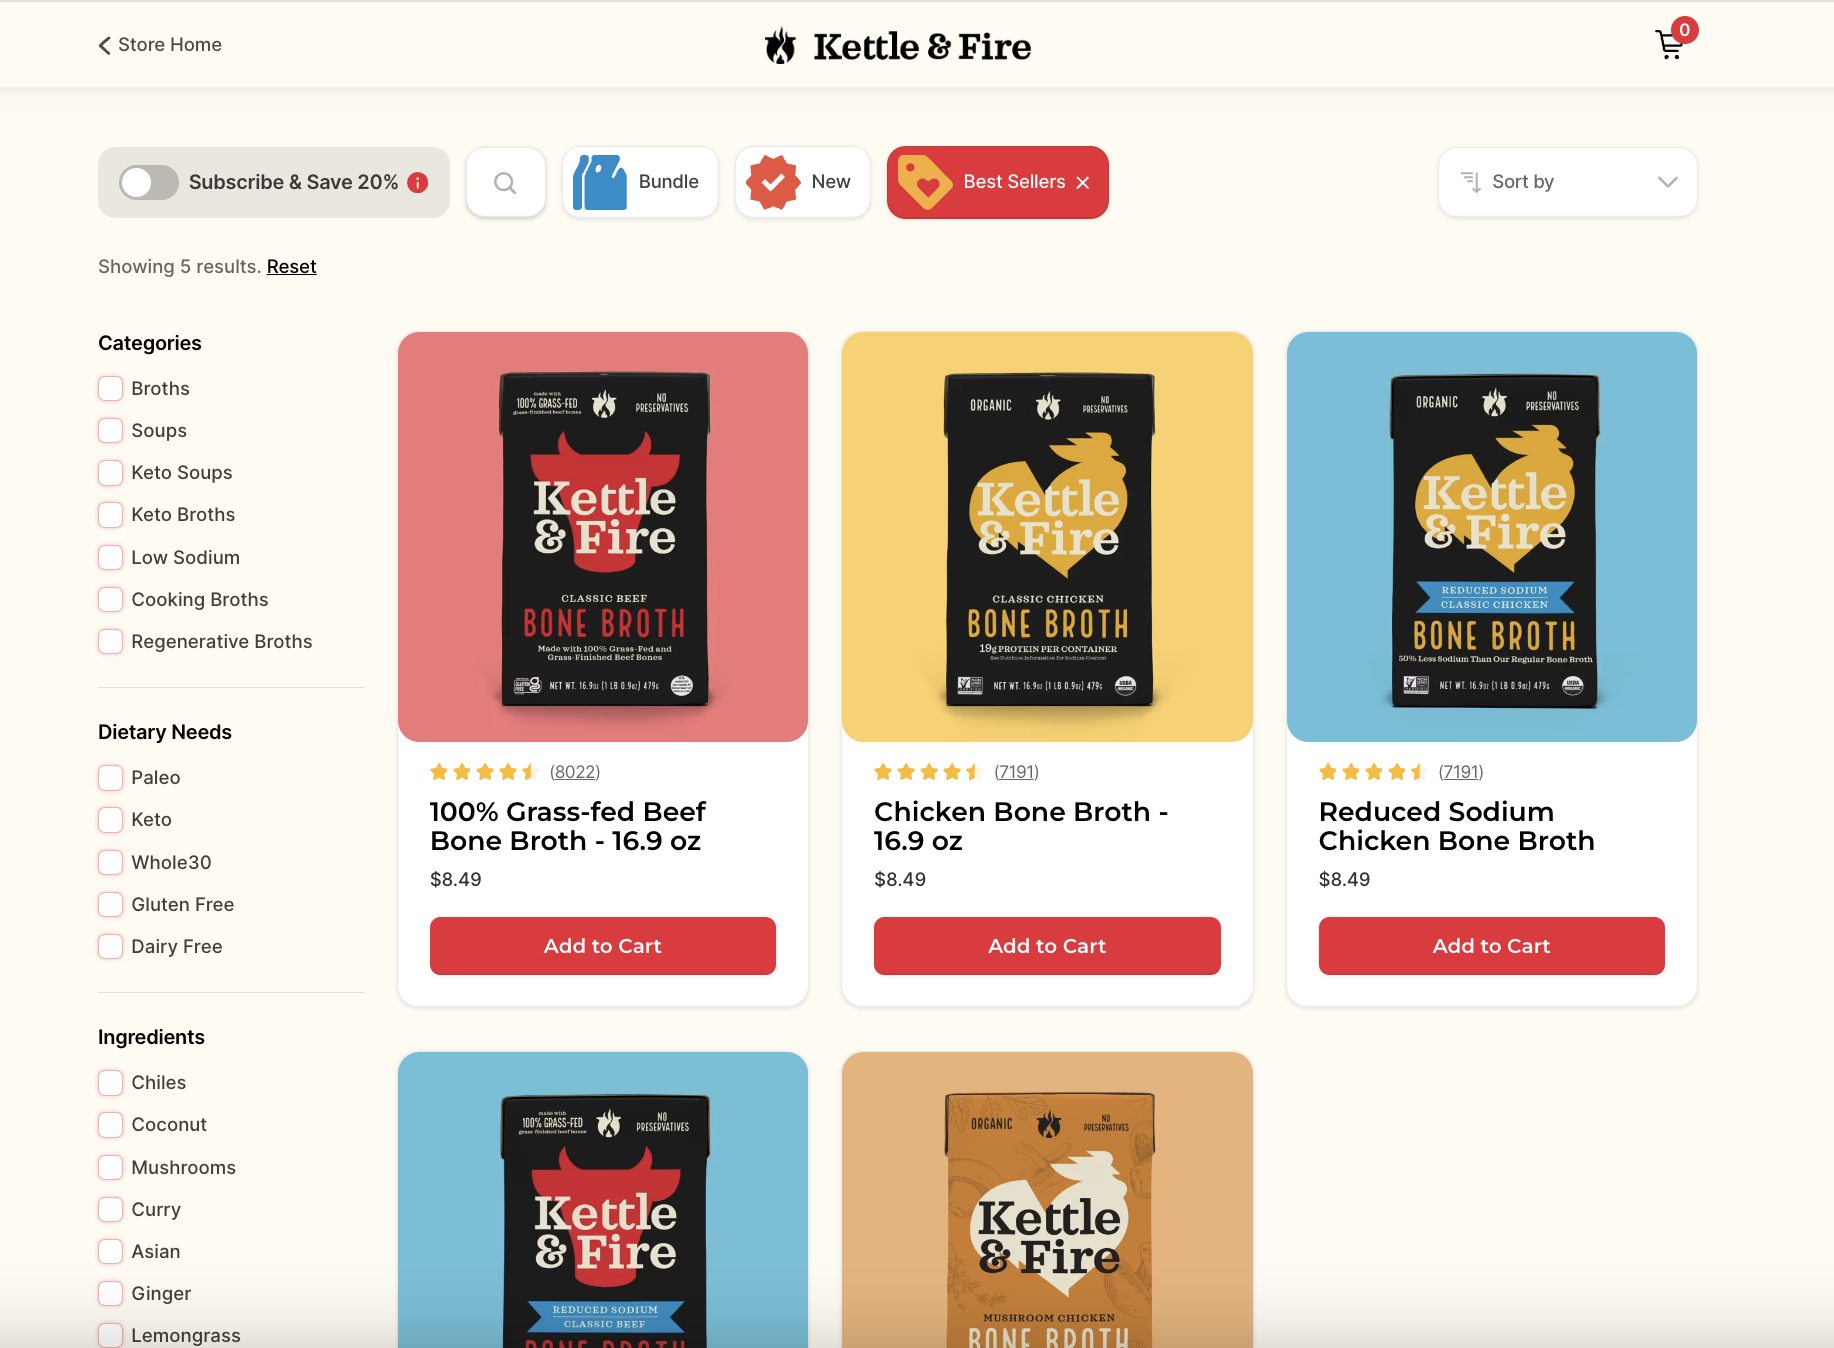The height and width of the screenshot is (1348, 1834).
Task: Click the search magnifier icon
Action: pos(506,182)
